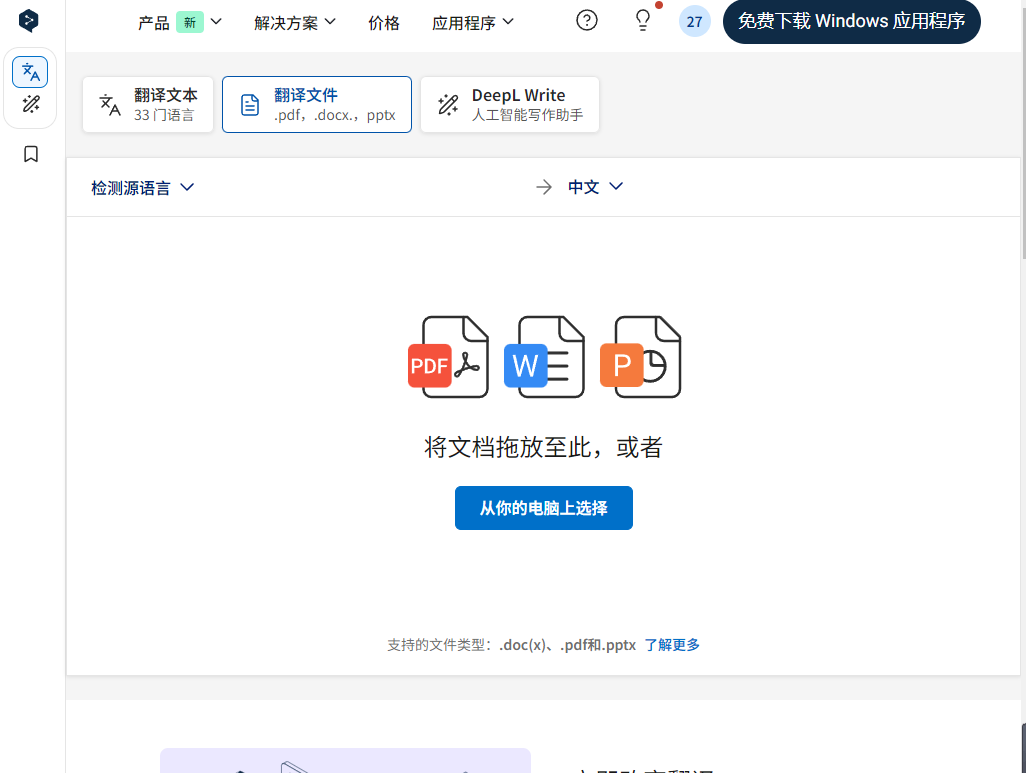This screenshot has width=1026, height=773.
Task: Open the 检测源语言 source language dropdown
Action: click(143, 188)
